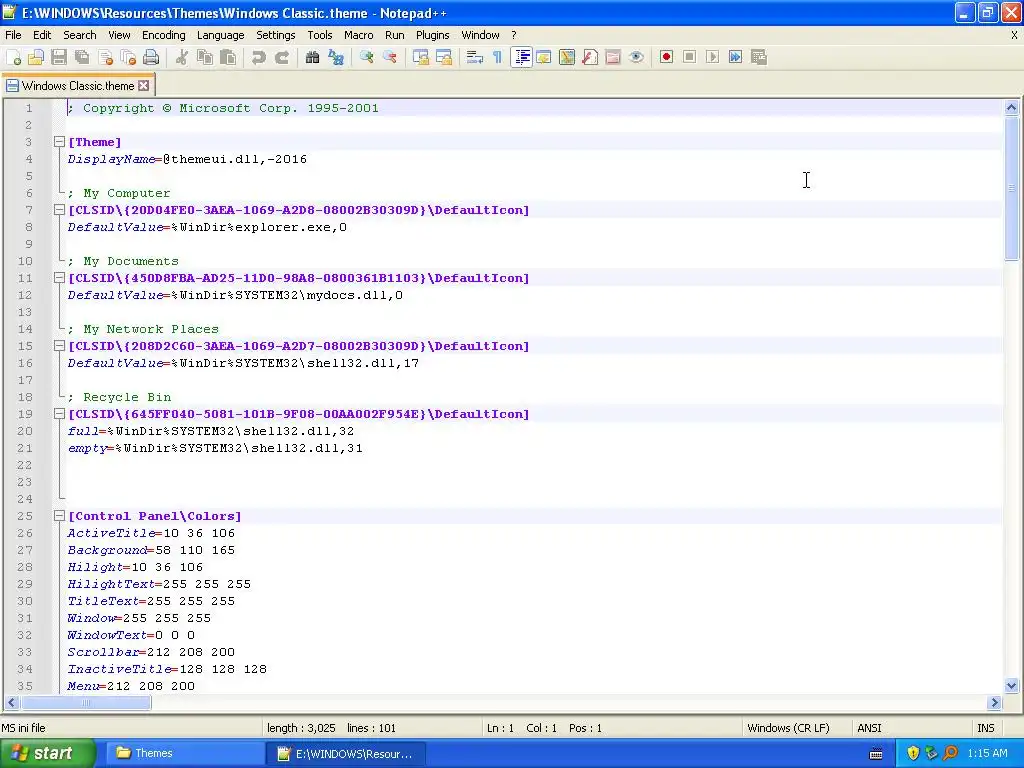This screenshot has height=768, width=1024.
Task: Click Save Current Recorded Macro icon
Action: point(759,57)
